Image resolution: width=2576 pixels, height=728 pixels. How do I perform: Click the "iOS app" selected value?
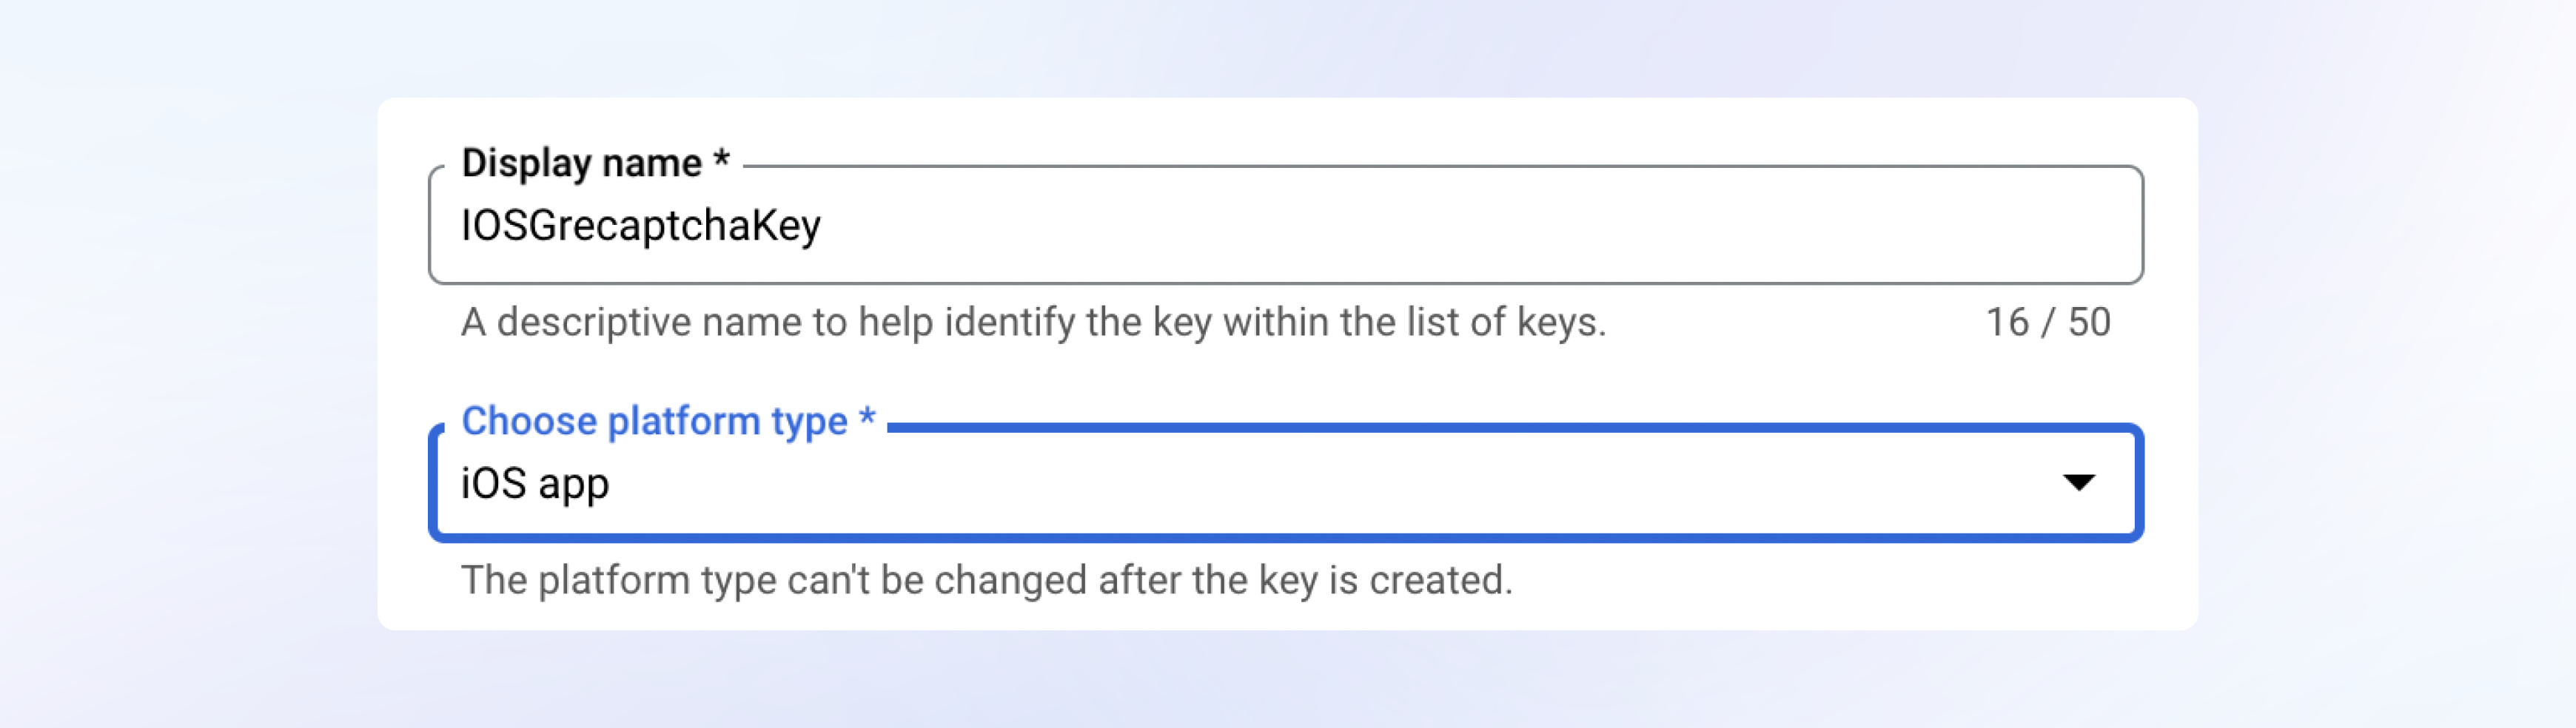pos(535,483)
